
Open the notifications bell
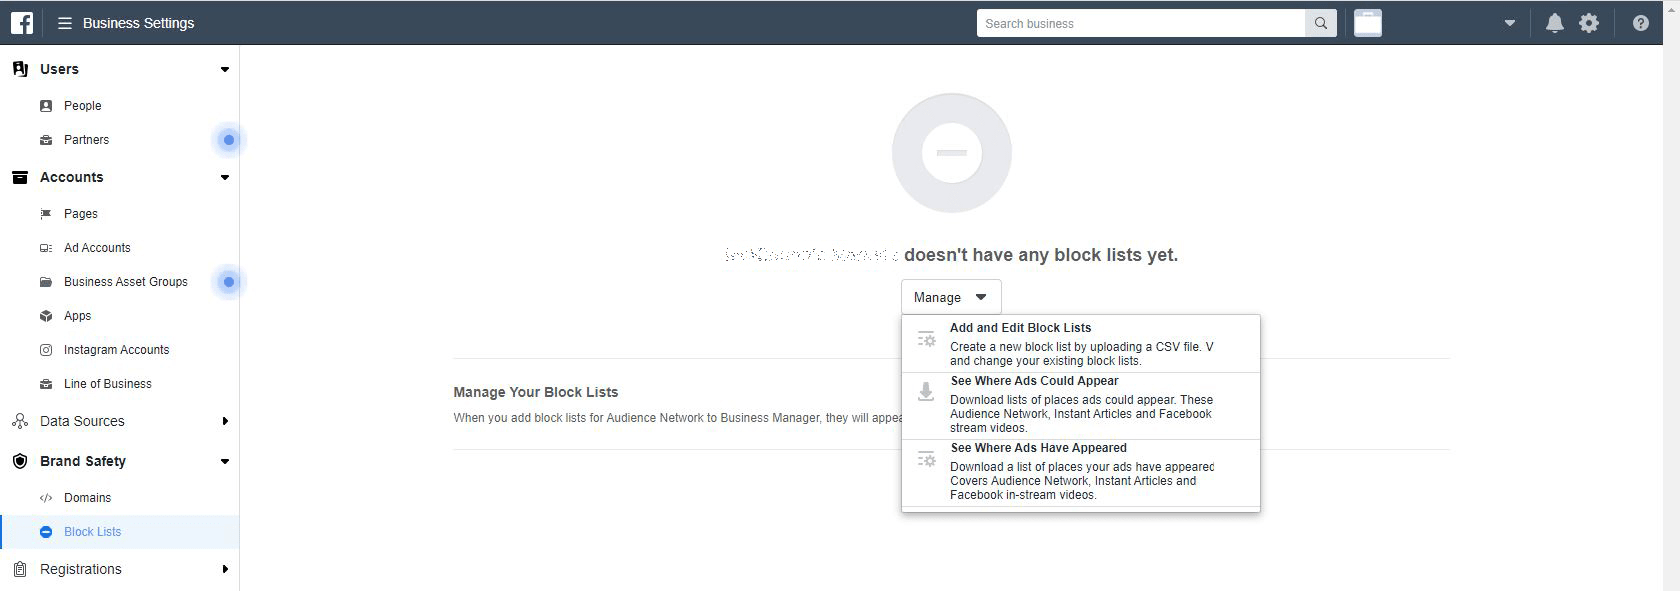(x=1554, y=23)
